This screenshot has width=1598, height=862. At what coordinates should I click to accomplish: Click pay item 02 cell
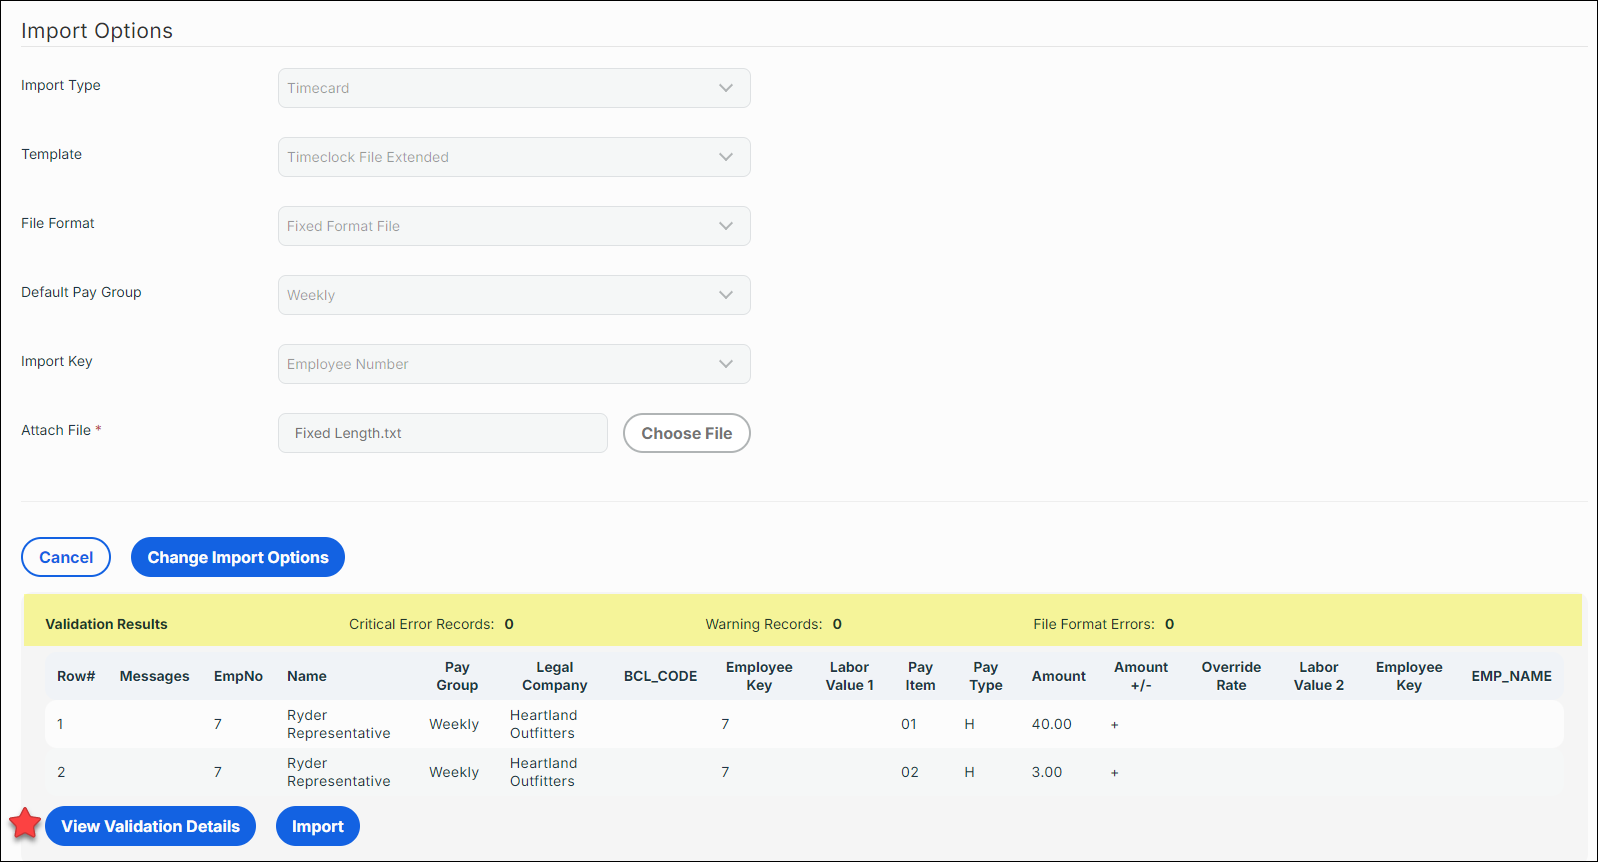coord(910,772)
